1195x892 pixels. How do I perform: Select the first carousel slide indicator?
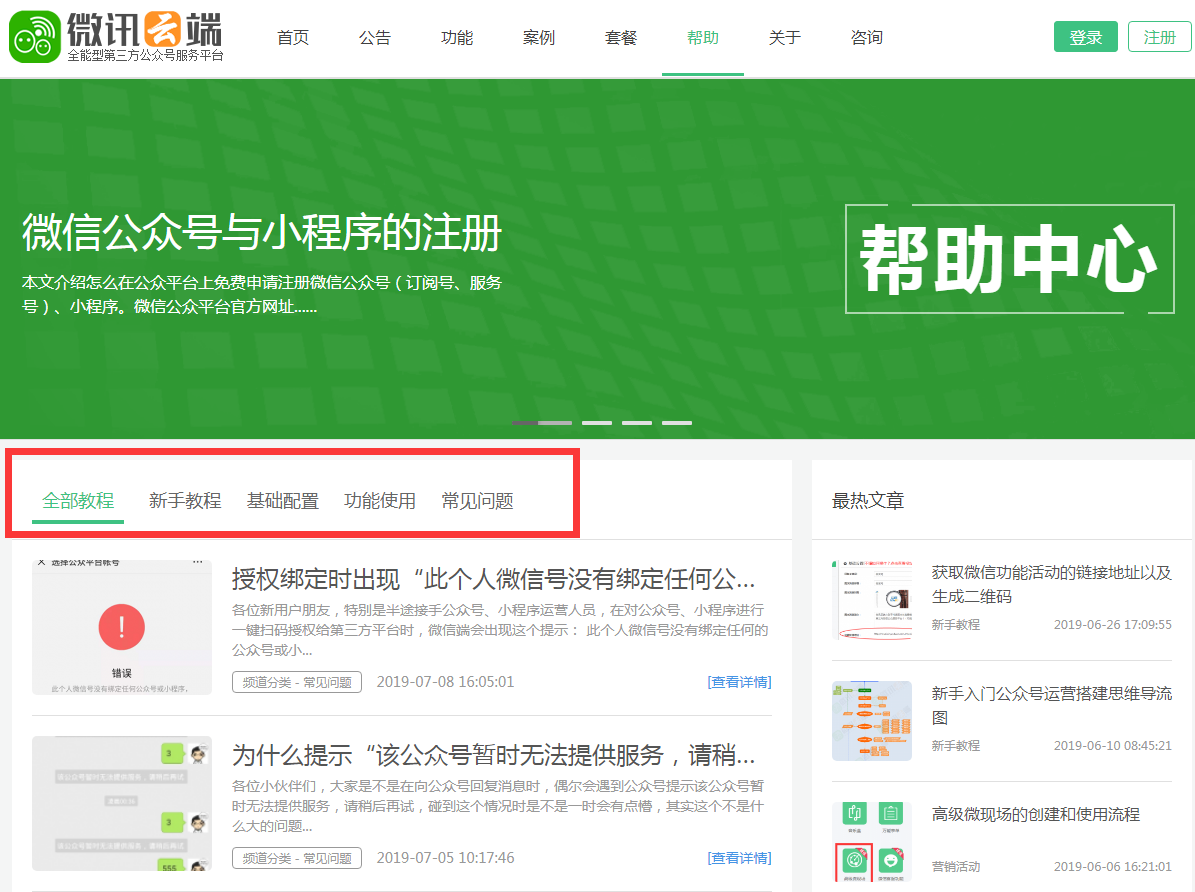coord(541,423)
